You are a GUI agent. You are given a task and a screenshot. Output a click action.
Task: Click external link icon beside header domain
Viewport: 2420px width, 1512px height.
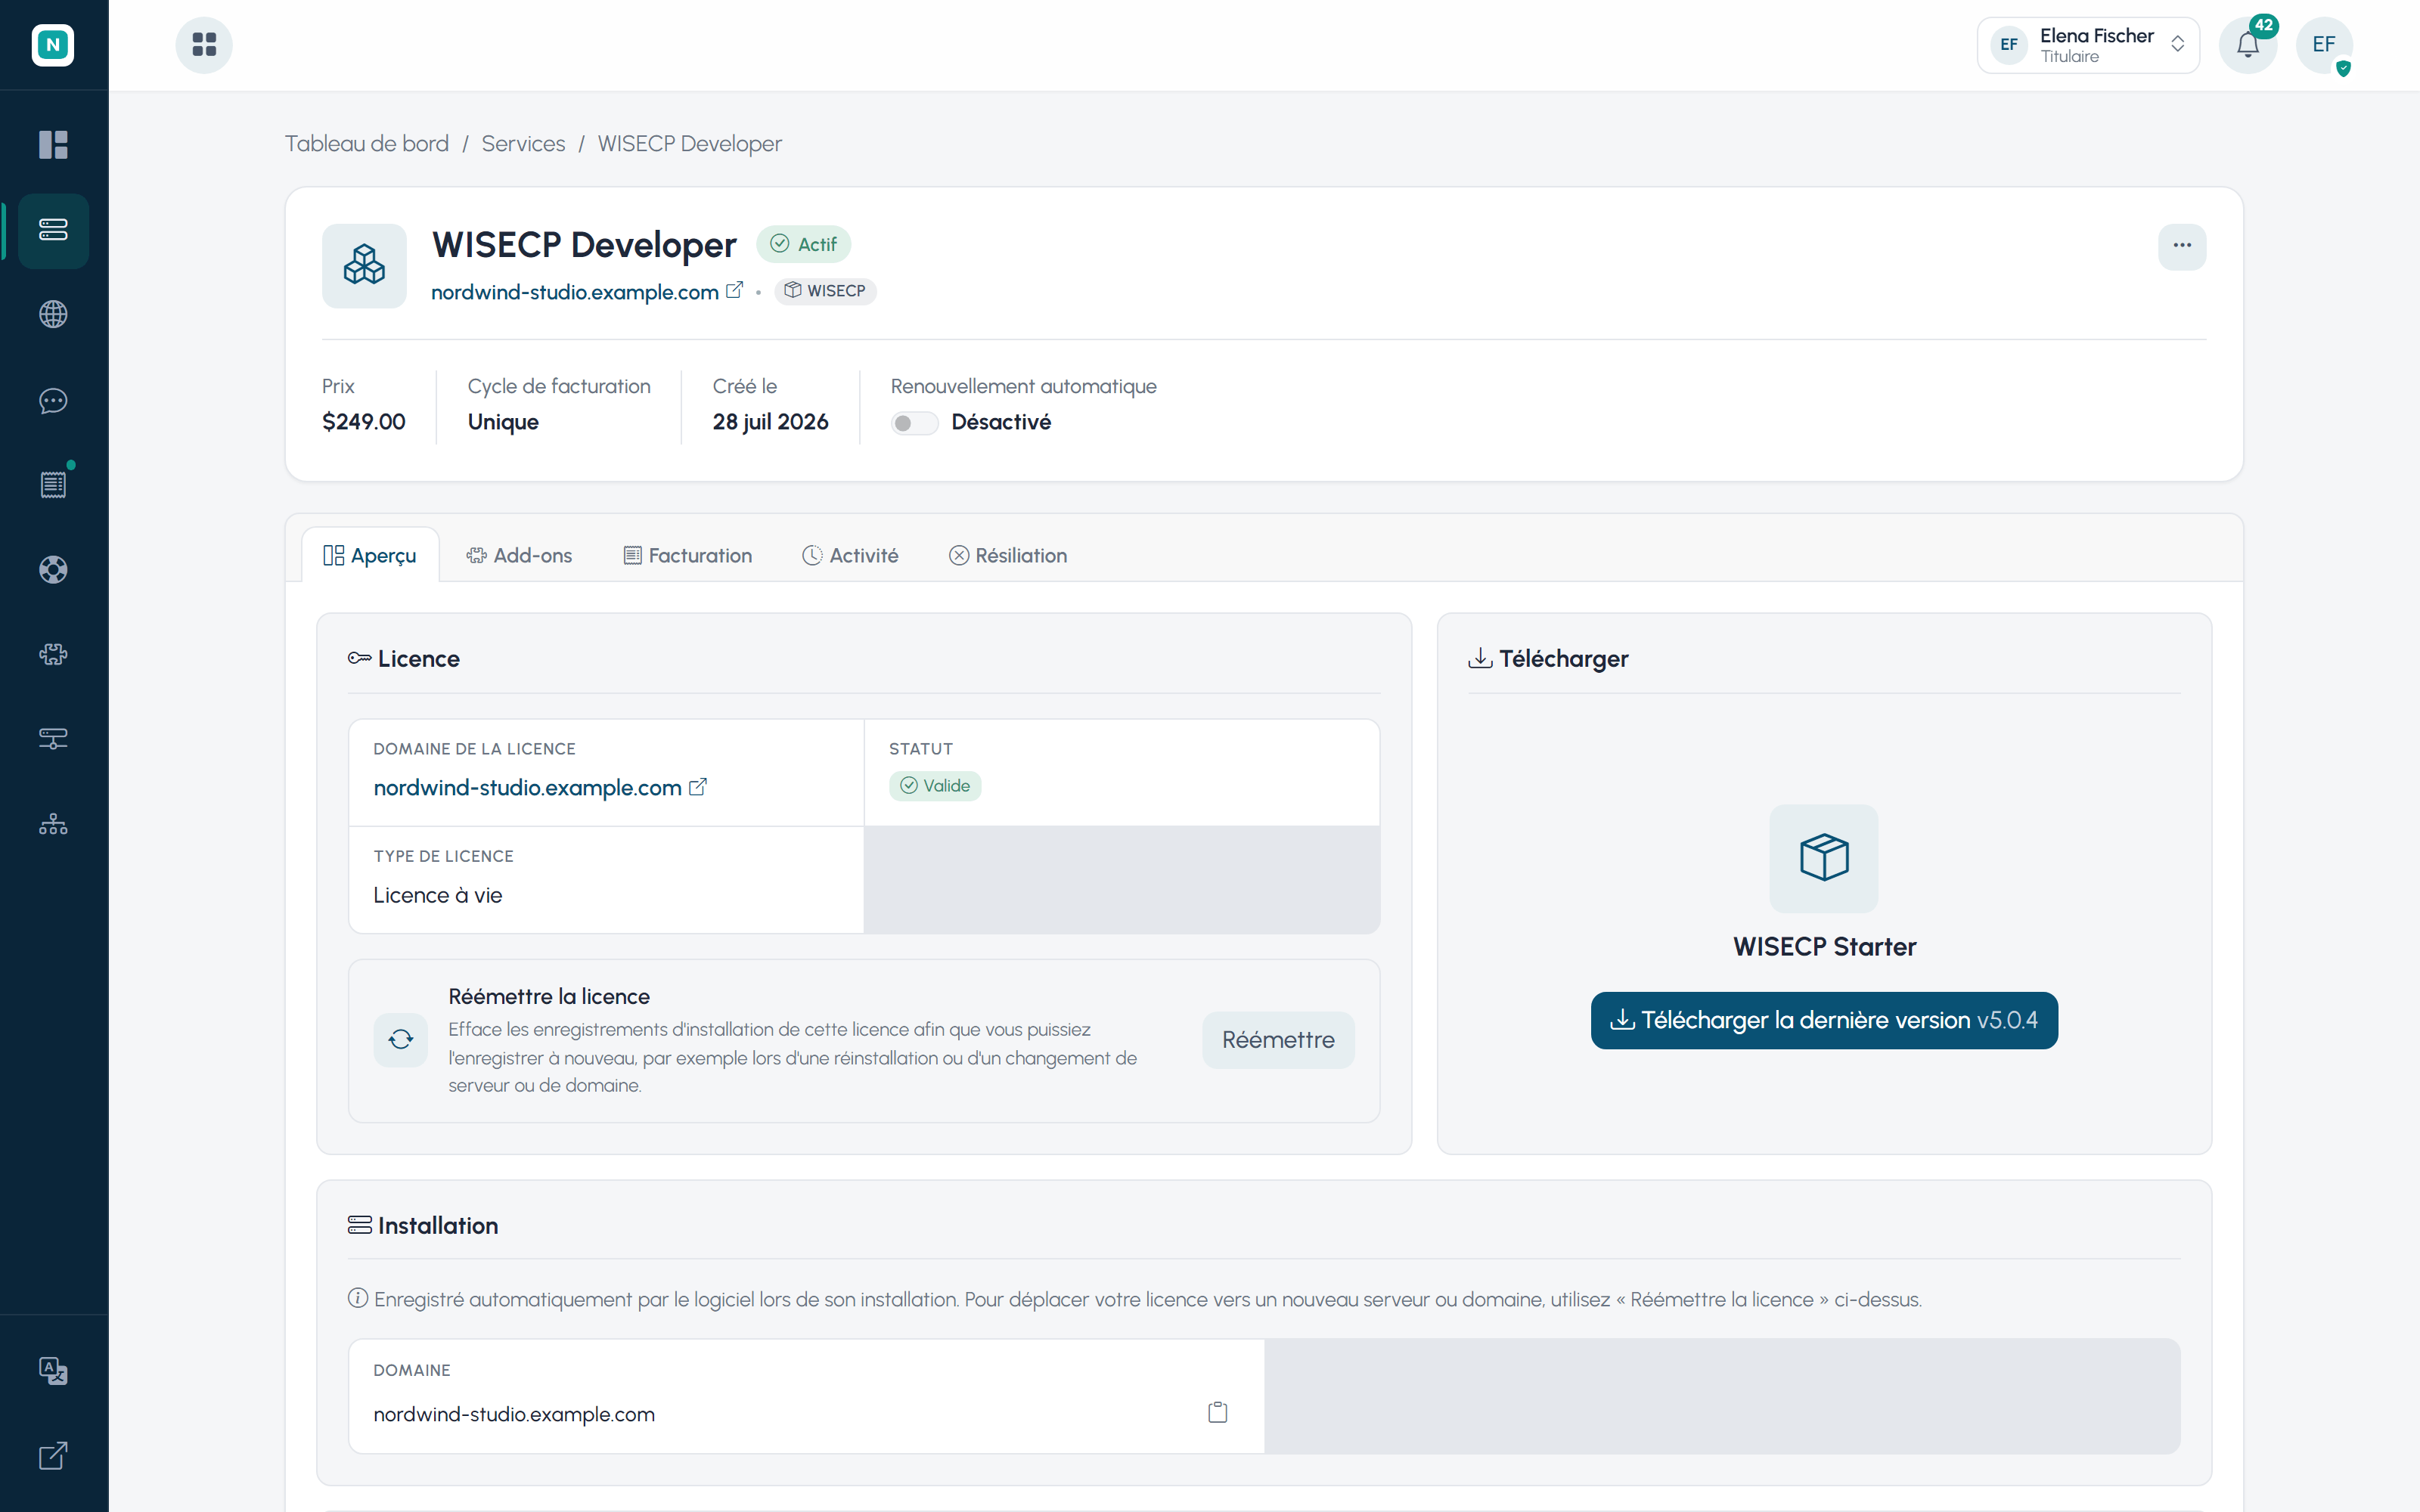pyautogui.click(x=735, y=290)
